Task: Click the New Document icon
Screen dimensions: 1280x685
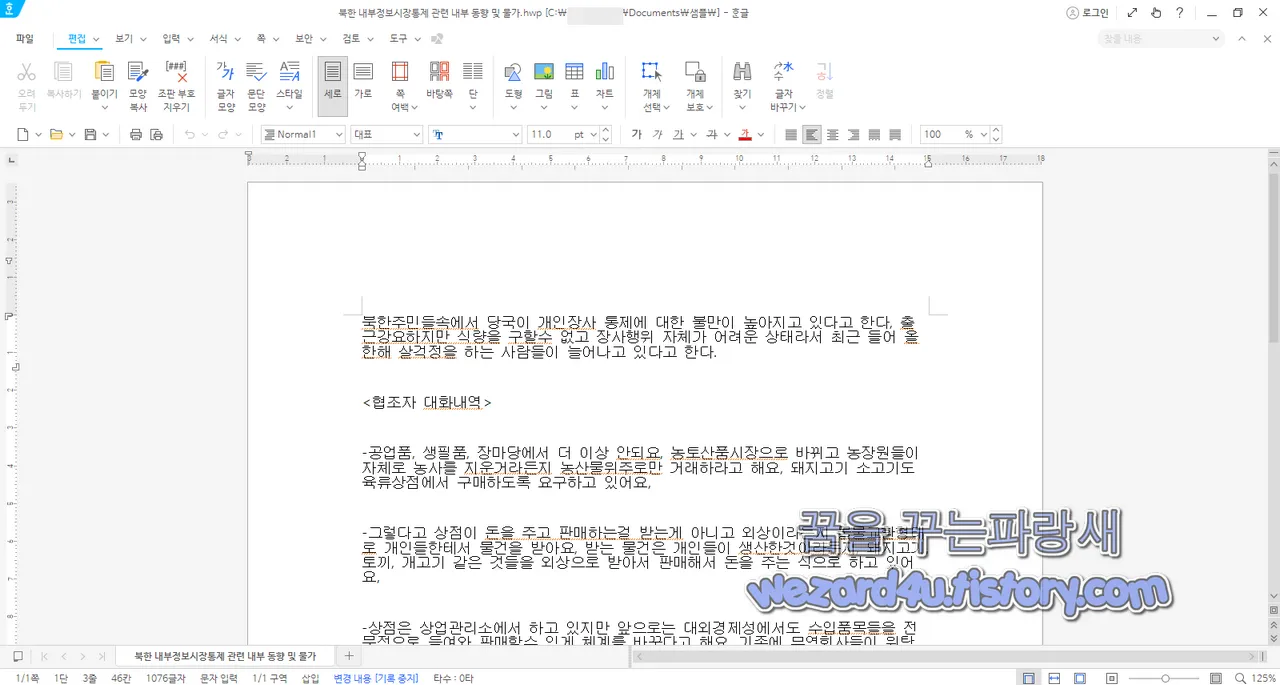Action: 25,134
